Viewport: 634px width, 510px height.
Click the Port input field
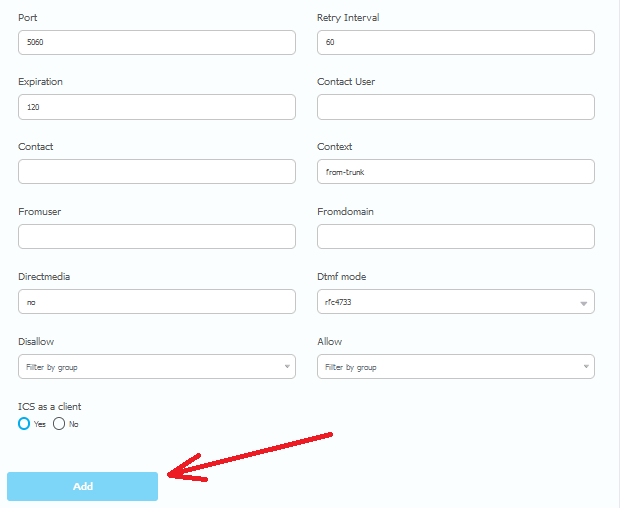[156, 43]
